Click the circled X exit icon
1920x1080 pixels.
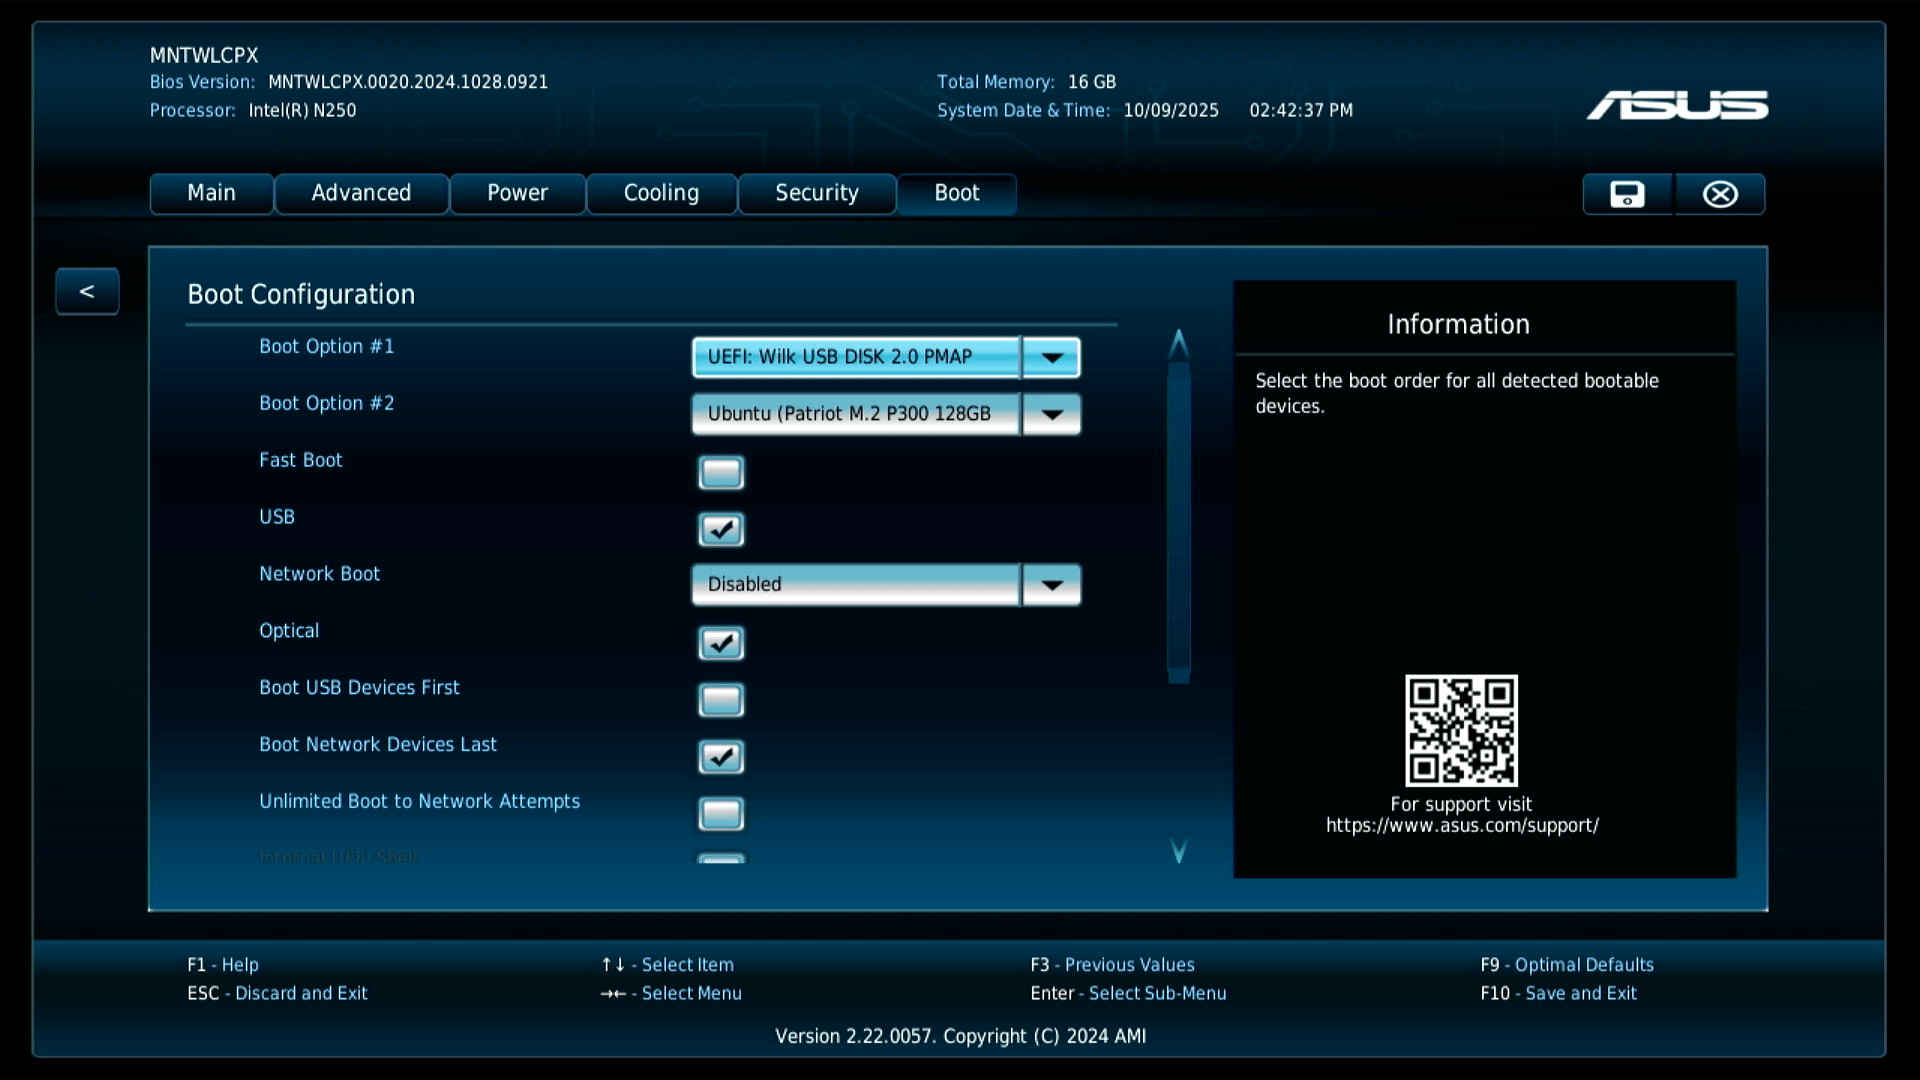point(1720,194)
